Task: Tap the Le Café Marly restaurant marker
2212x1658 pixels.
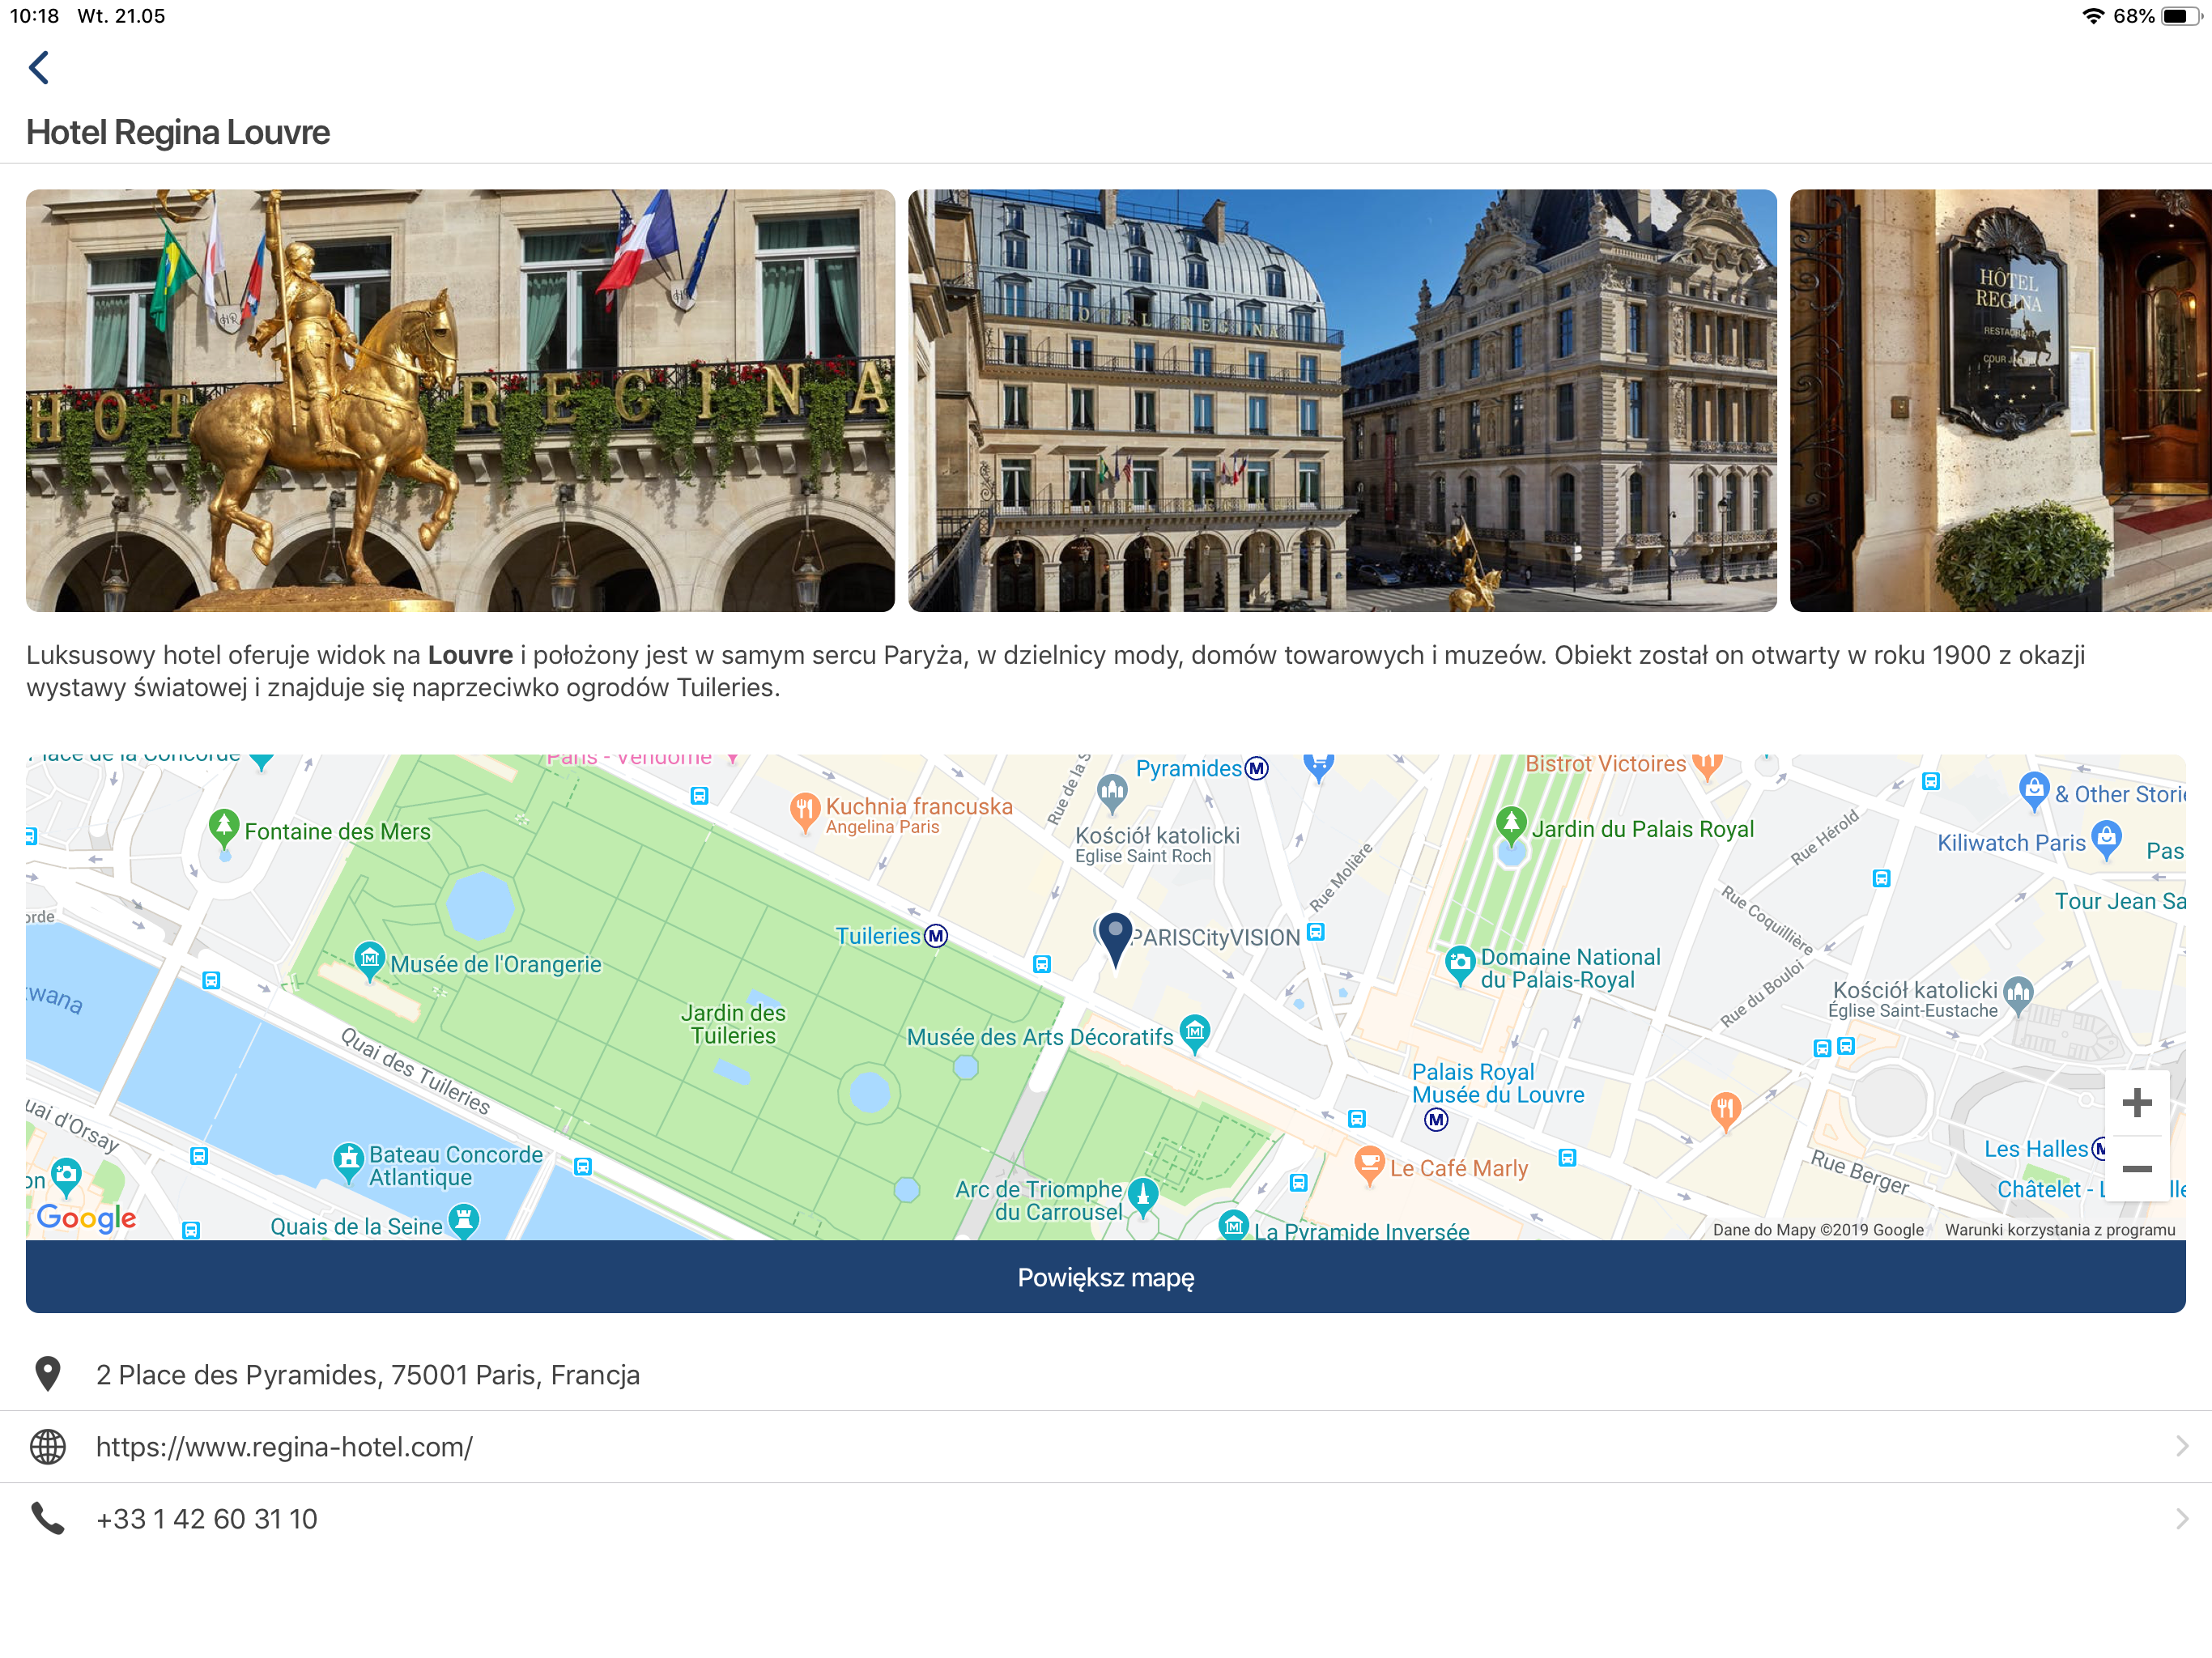Action: (1368, 1164)
